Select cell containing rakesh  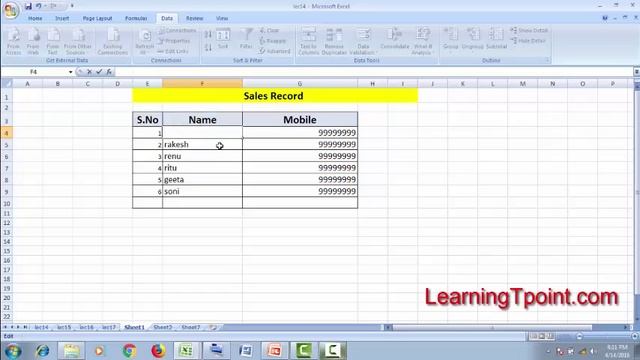point(202,144)
